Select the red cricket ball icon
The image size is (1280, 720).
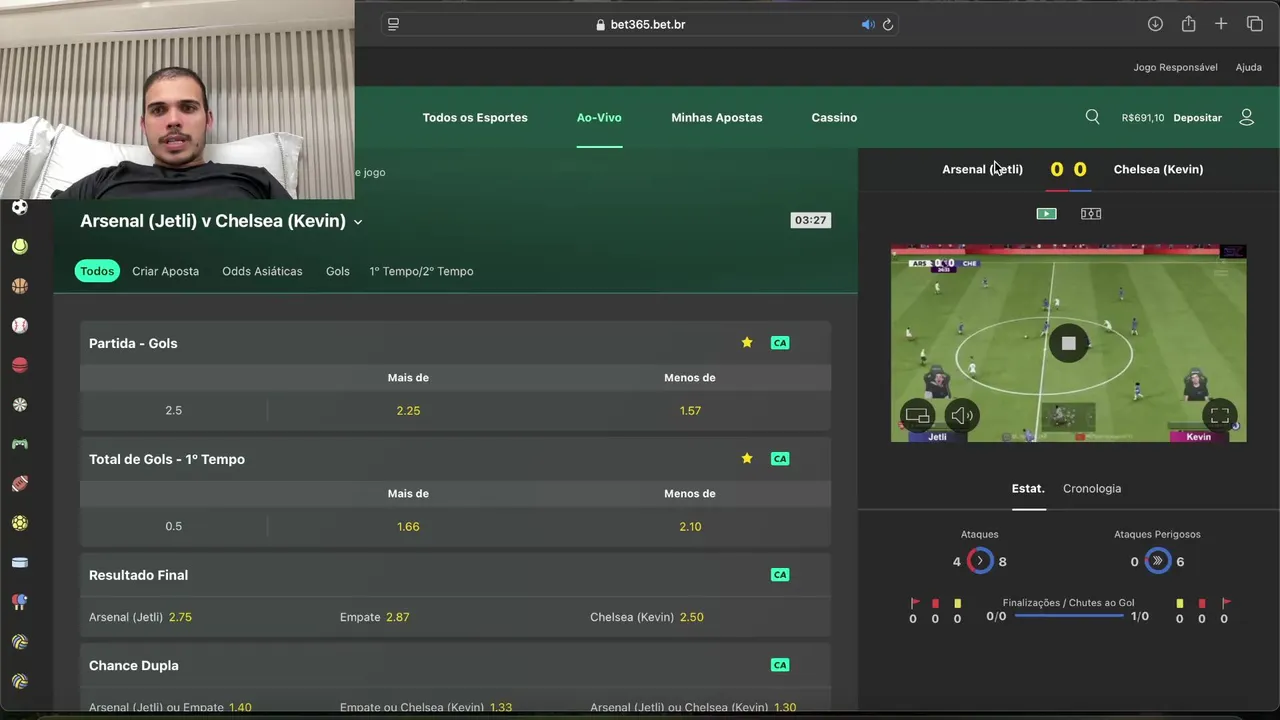click(x=19, y=365)
